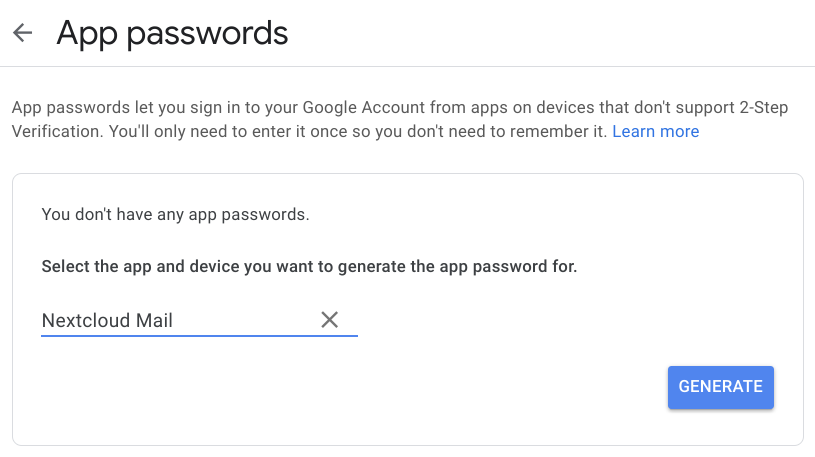Remove custom app name using the X
Viewport: 815px width, 457px height.
coord(330,320)
